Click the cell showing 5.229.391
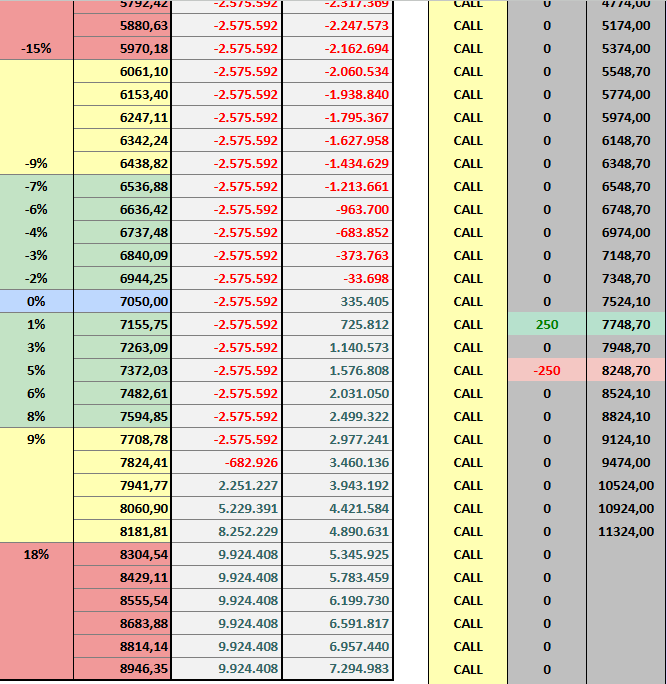The width and height of the screenshot is (667, 684). click(x=227, y=509)
